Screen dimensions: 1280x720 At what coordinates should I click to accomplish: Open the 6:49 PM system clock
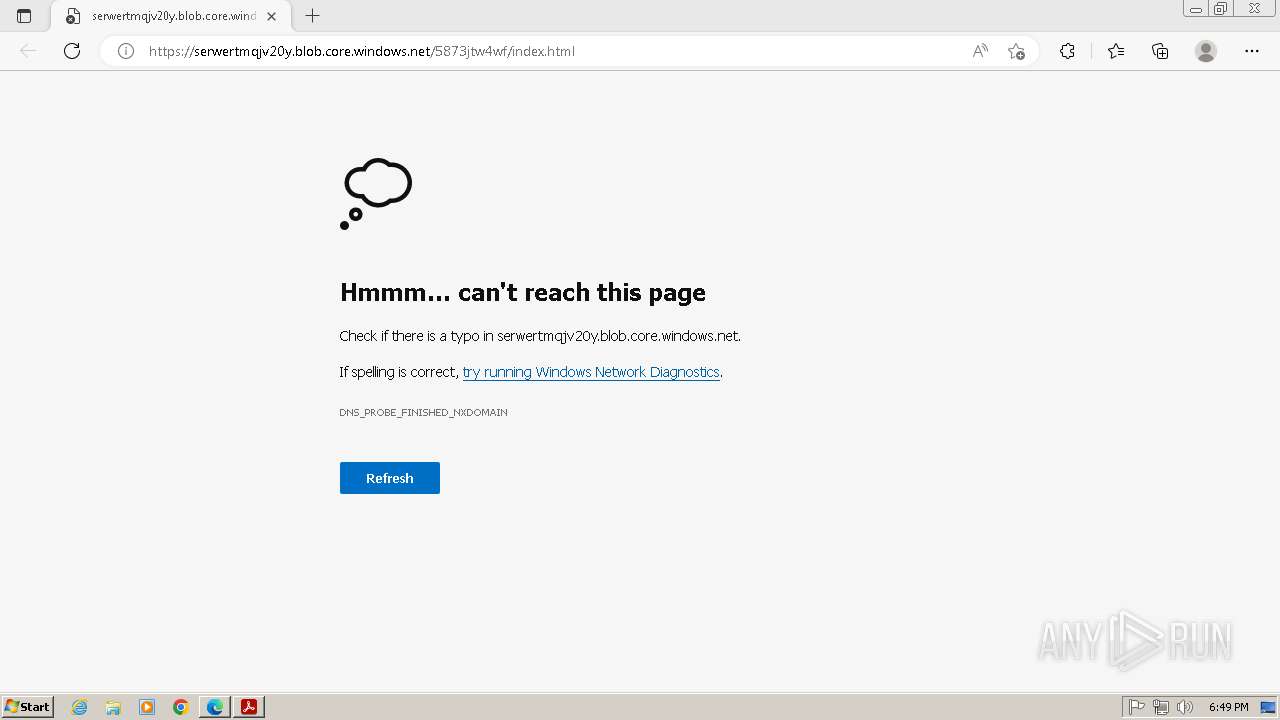click(x=1228, y=707)
